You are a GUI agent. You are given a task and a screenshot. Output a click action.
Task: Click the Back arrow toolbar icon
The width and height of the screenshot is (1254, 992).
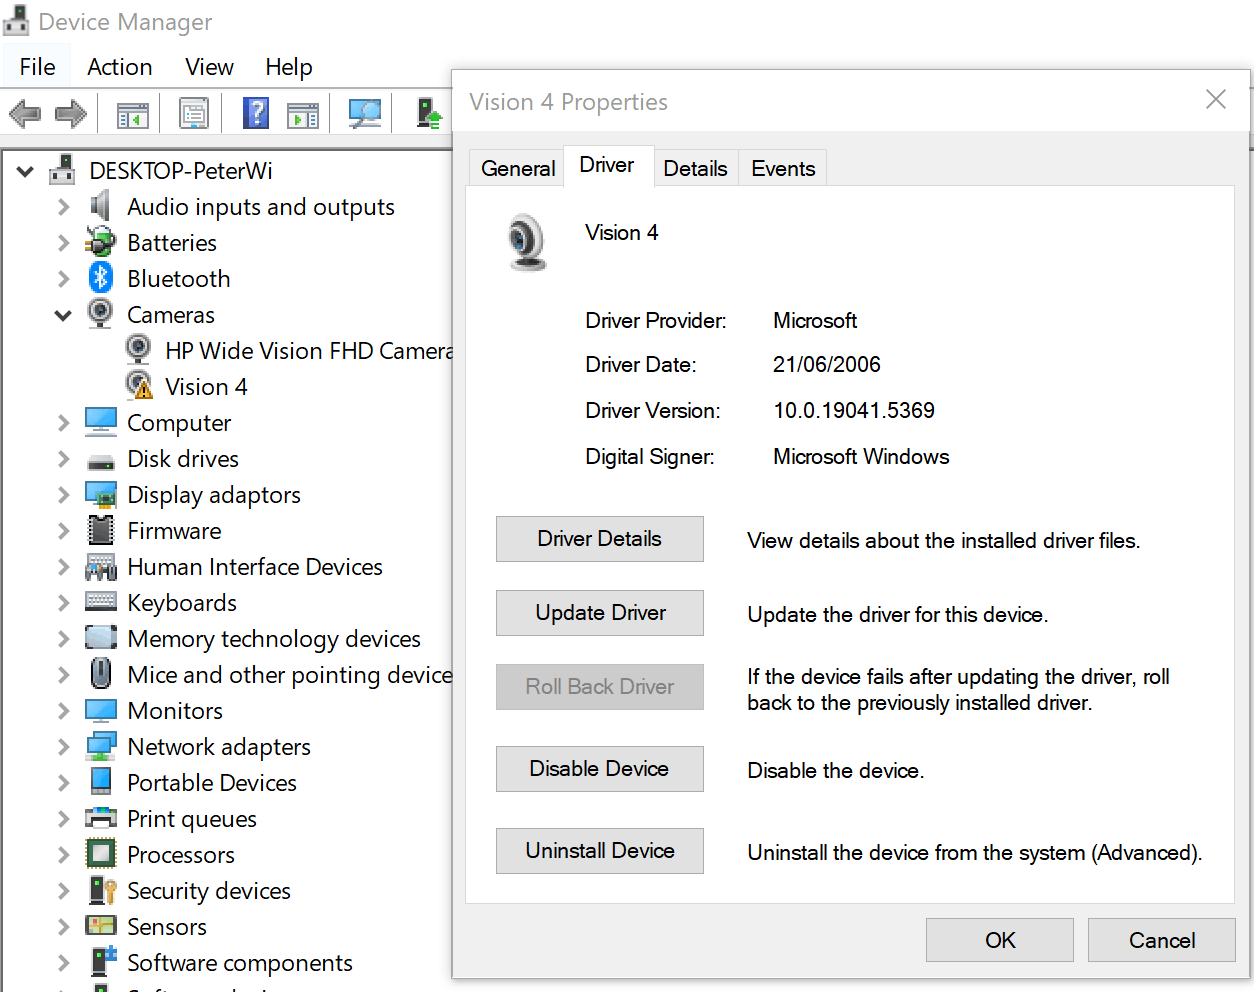pos(25,113)
